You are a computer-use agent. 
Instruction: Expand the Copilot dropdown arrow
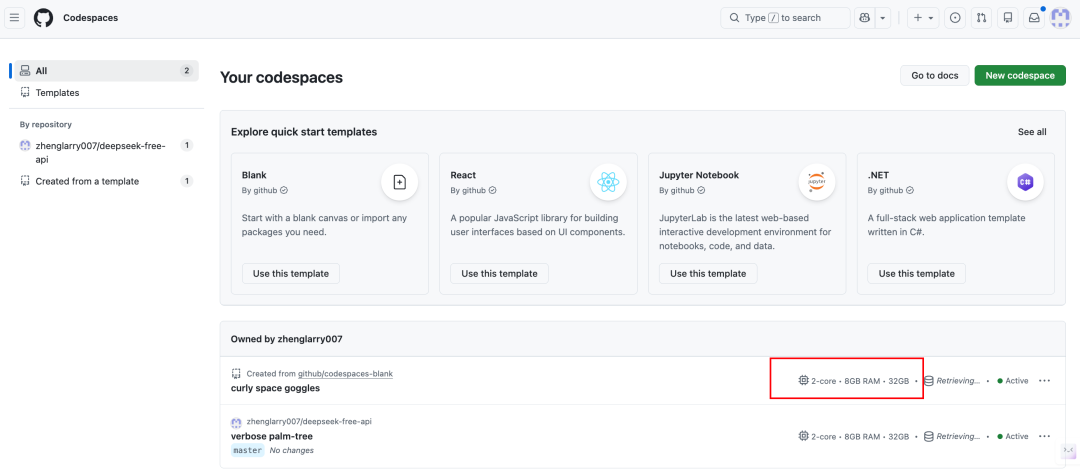pyautogui.click(x=883, y=18)
